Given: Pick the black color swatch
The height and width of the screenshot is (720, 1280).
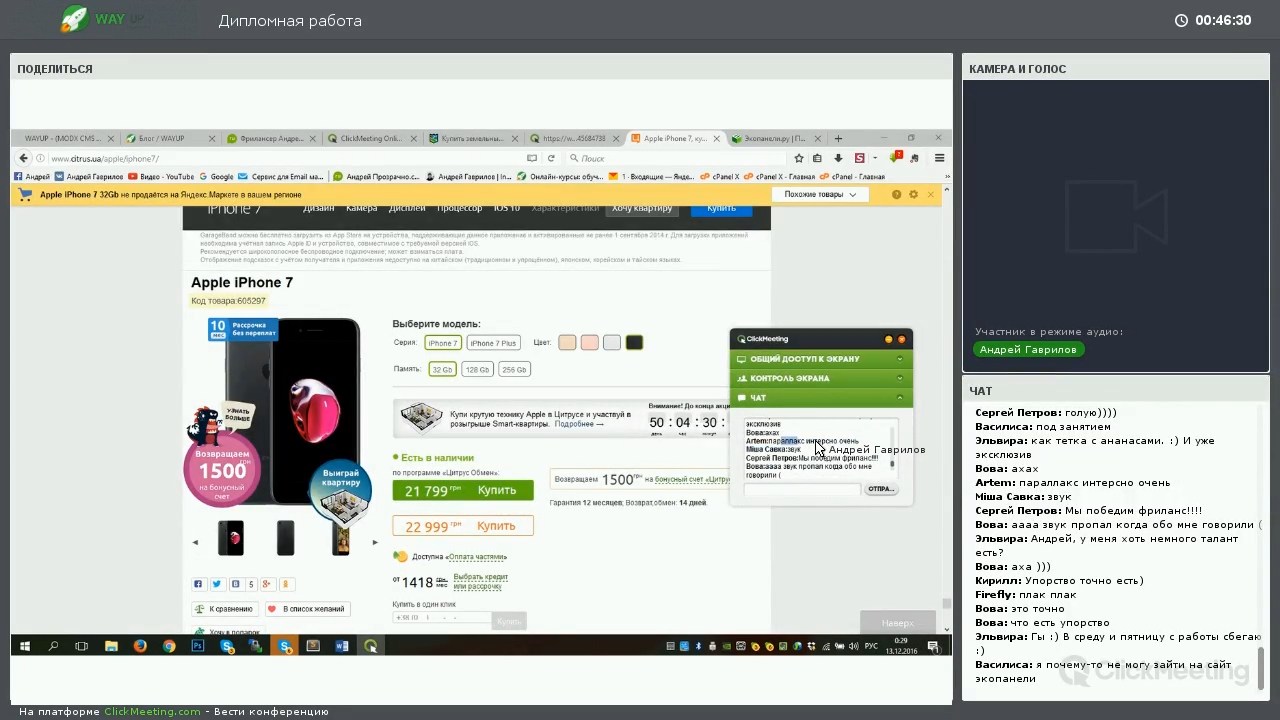Looking at the screenshot, I should 634,343.
